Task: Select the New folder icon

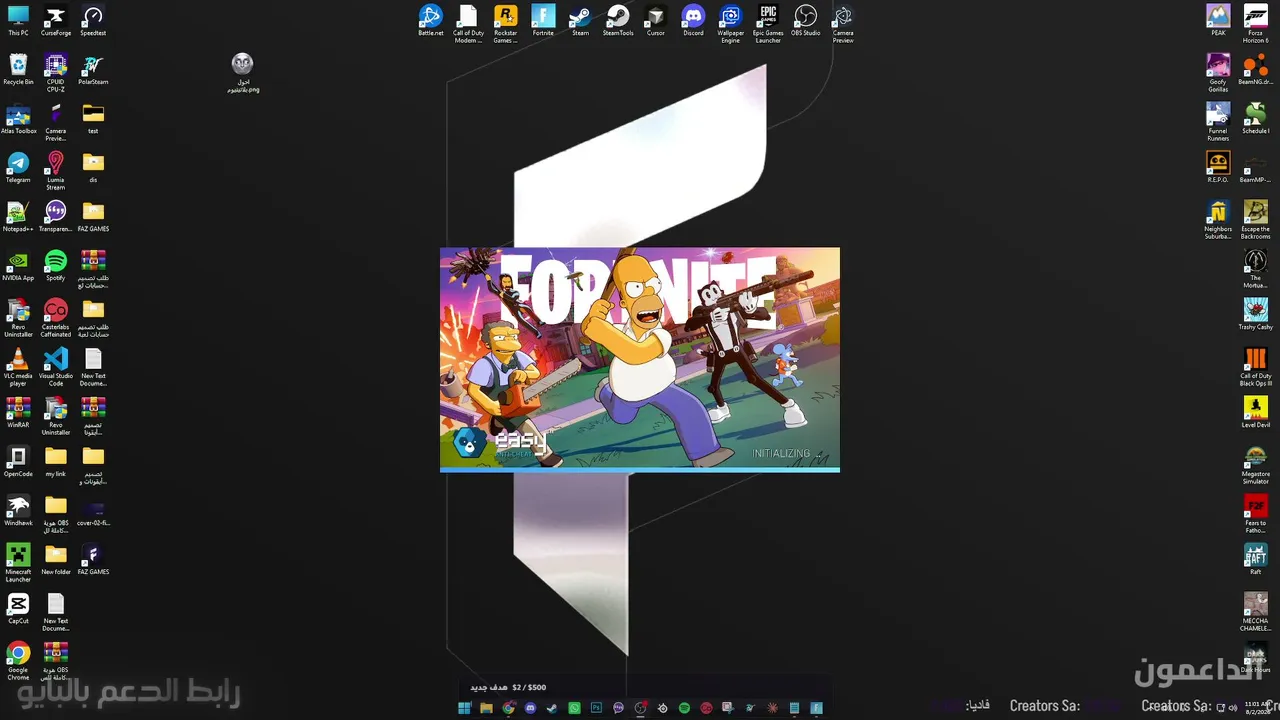Action: coord(56,560)
